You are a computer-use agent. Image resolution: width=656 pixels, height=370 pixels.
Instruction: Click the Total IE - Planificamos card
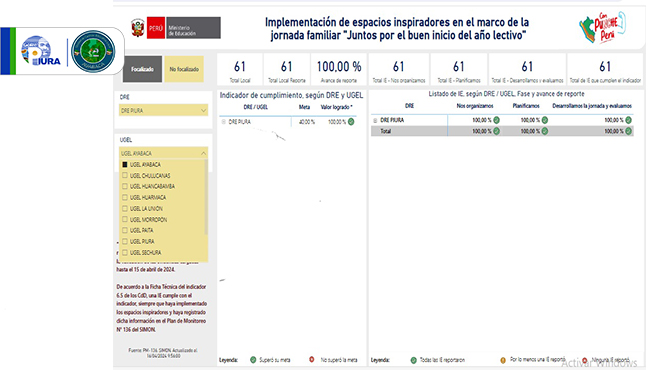[x=459, y=69]
